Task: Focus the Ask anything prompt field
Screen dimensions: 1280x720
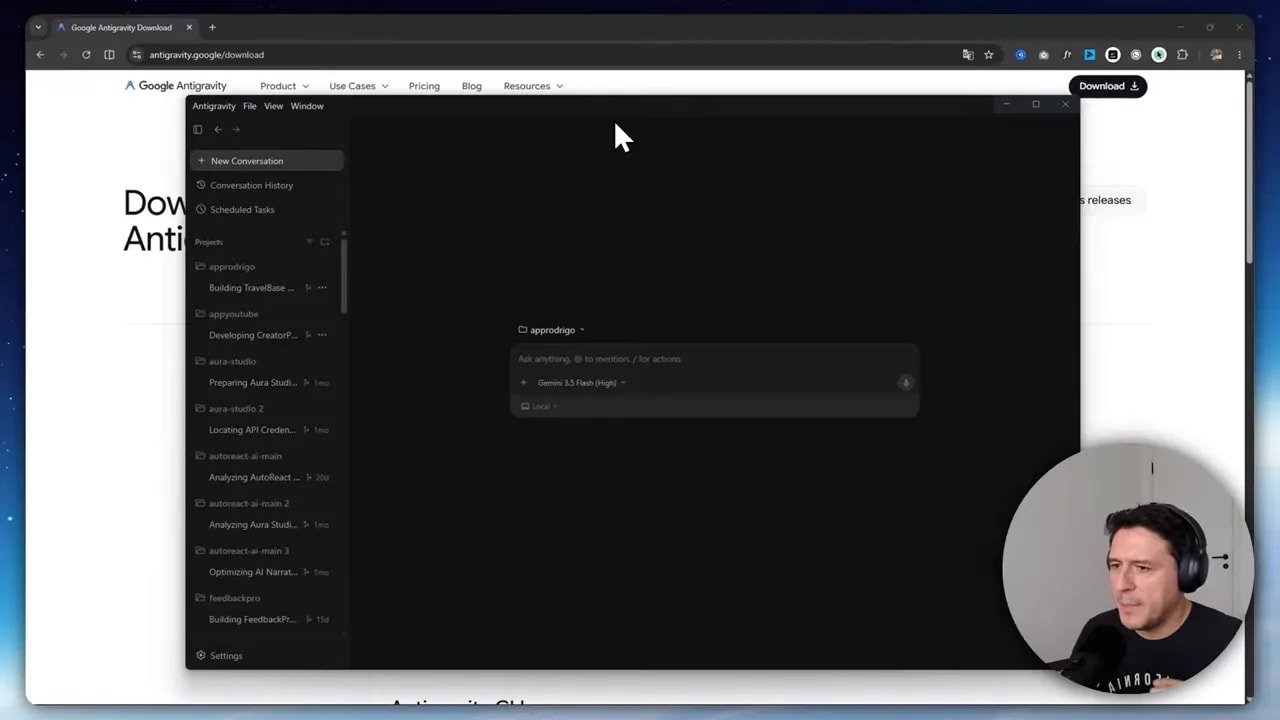Action: click(714, 359)
